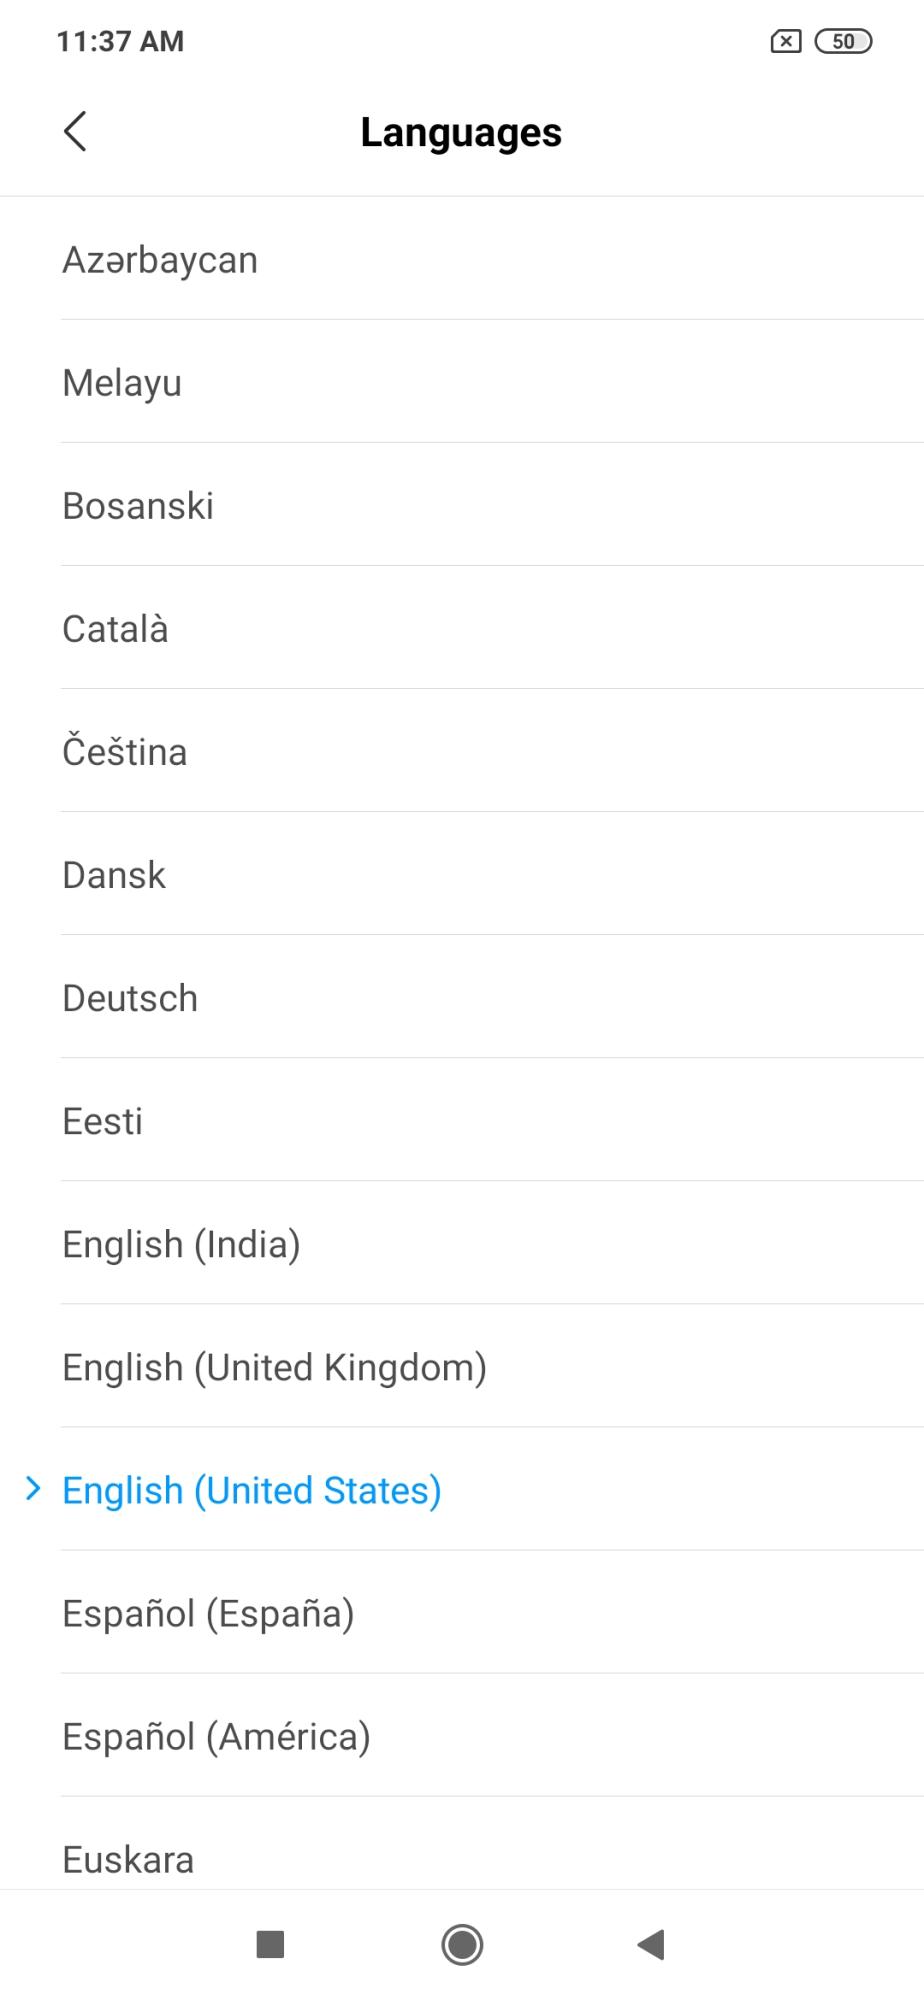The width and height of the screenshot is (924, 2000).
Task: Set language to Eesti
Action: tap(102, 1121)
